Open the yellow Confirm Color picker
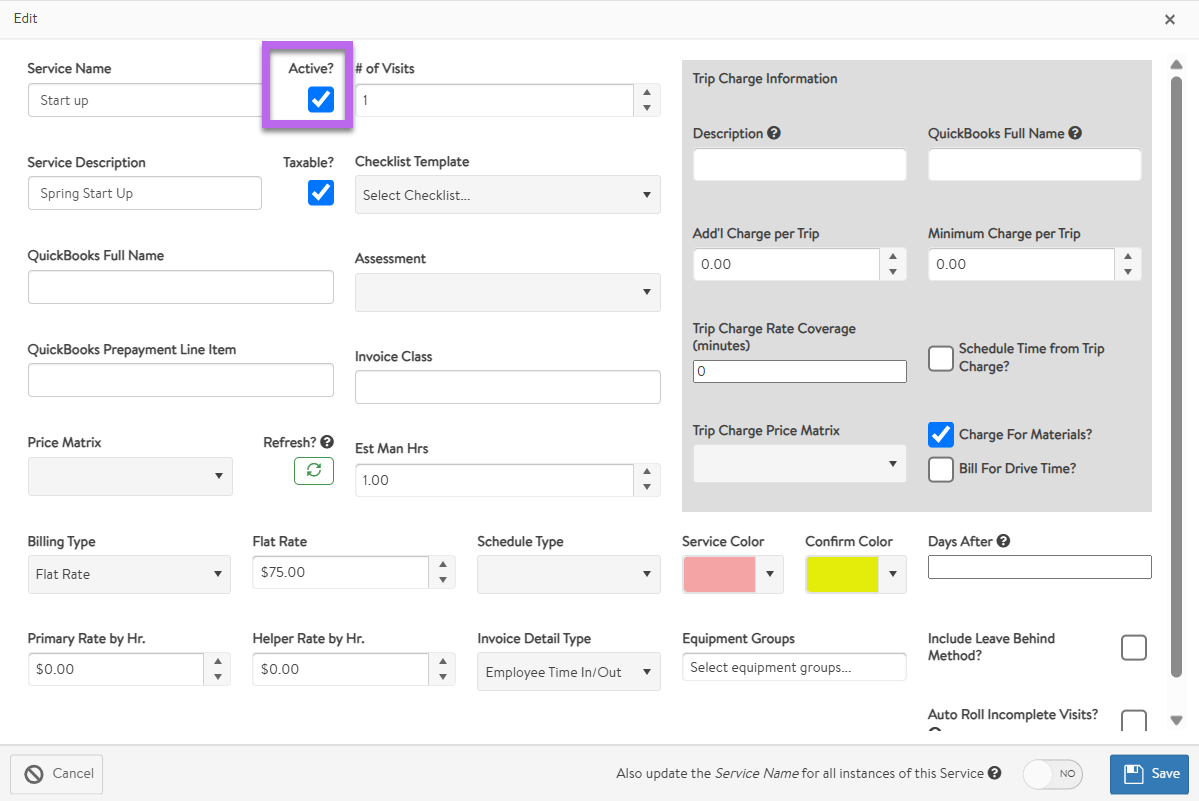Image resolution: width=1199 pixels, height=801 pixels. click(x=855, y=574)
